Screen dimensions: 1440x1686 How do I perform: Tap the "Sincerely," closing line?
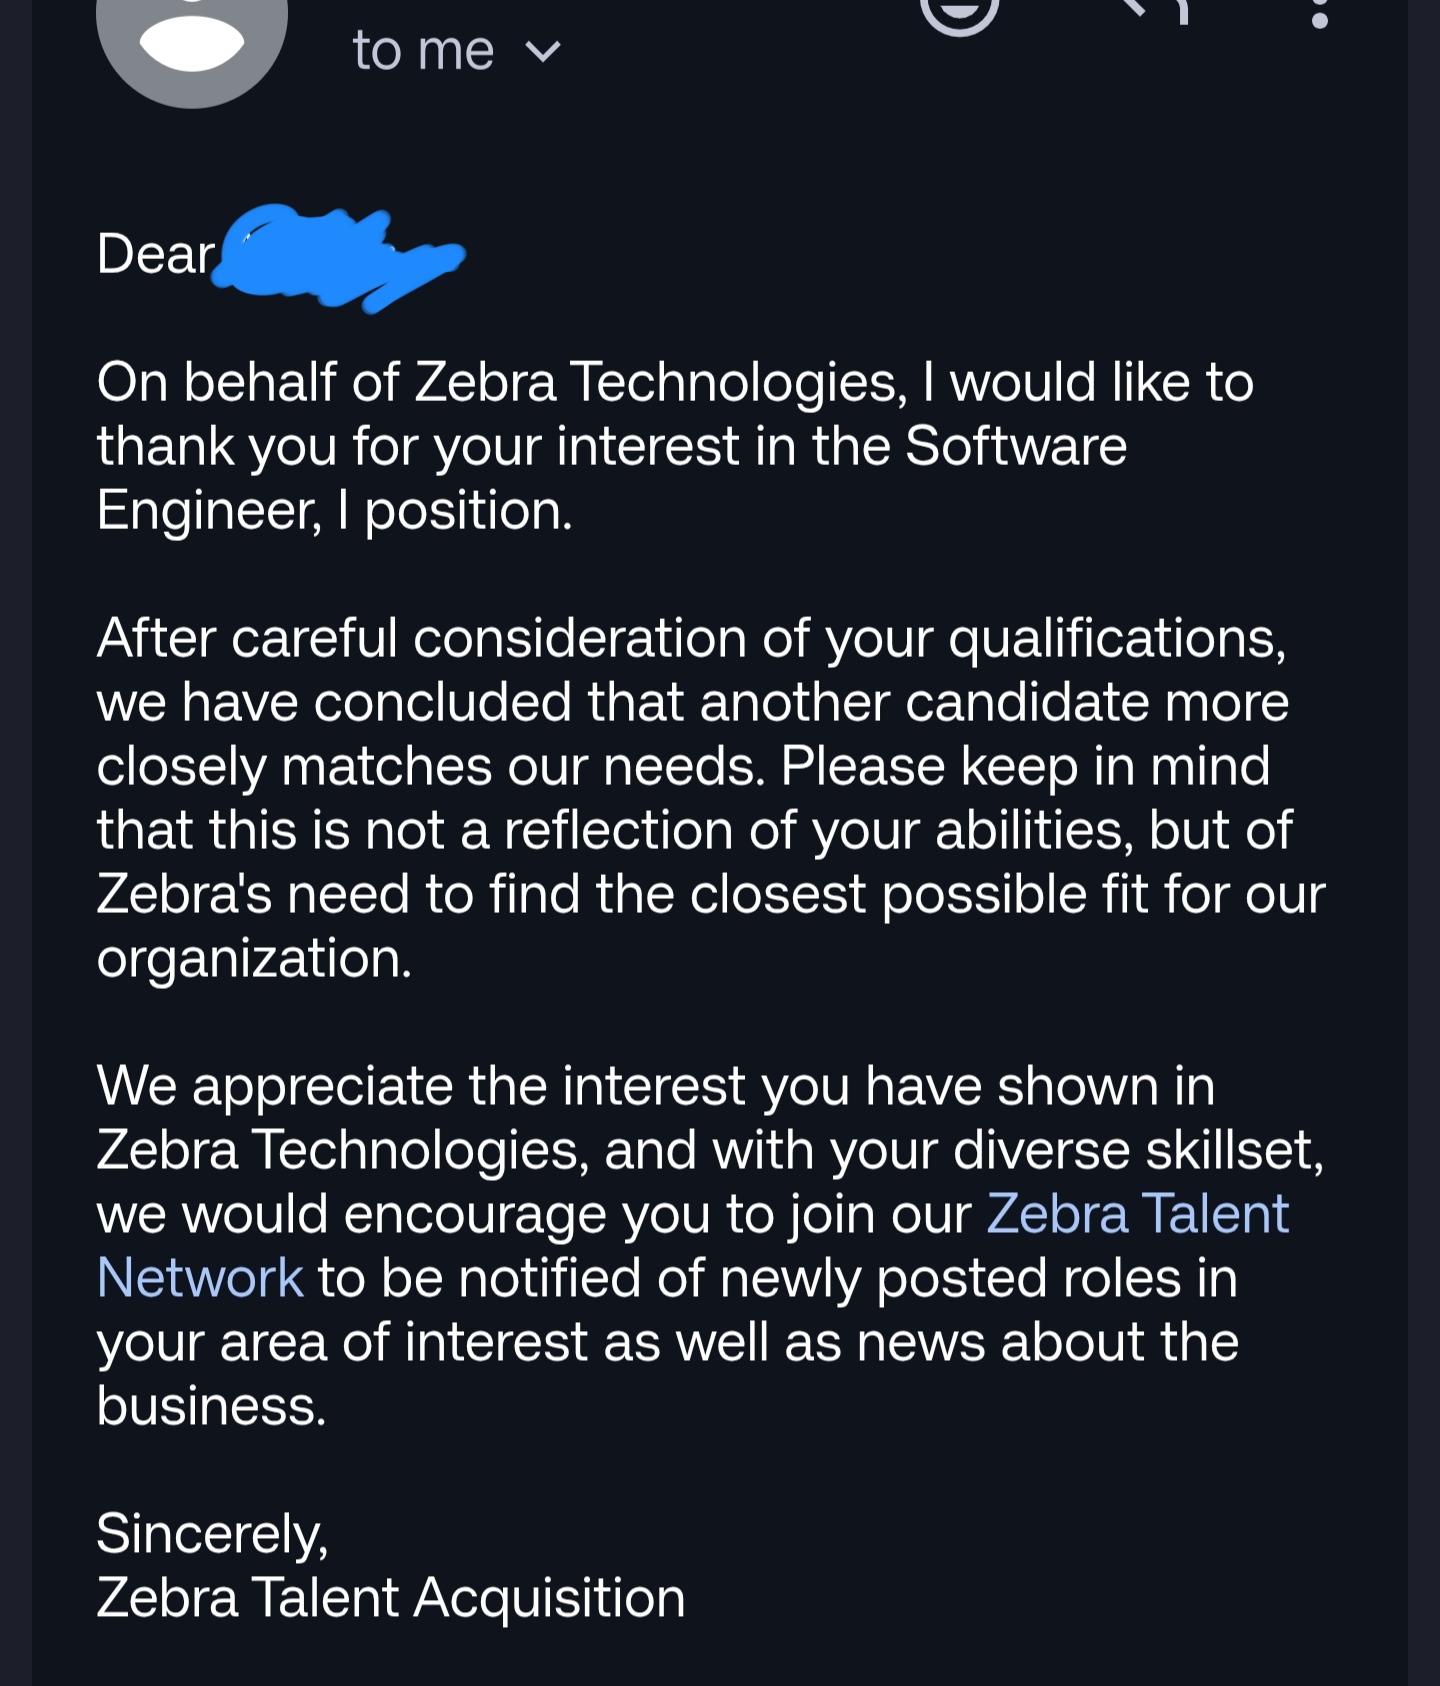point(212,1533)
